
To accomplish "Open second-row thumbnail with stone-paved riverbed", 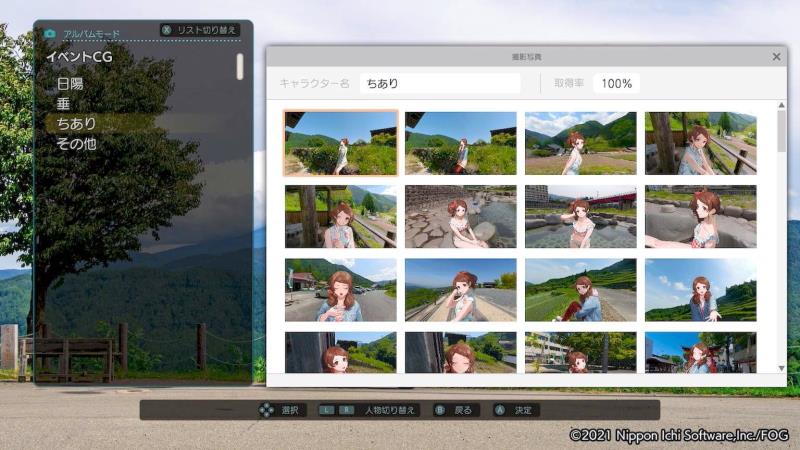I will click(461, 216).
